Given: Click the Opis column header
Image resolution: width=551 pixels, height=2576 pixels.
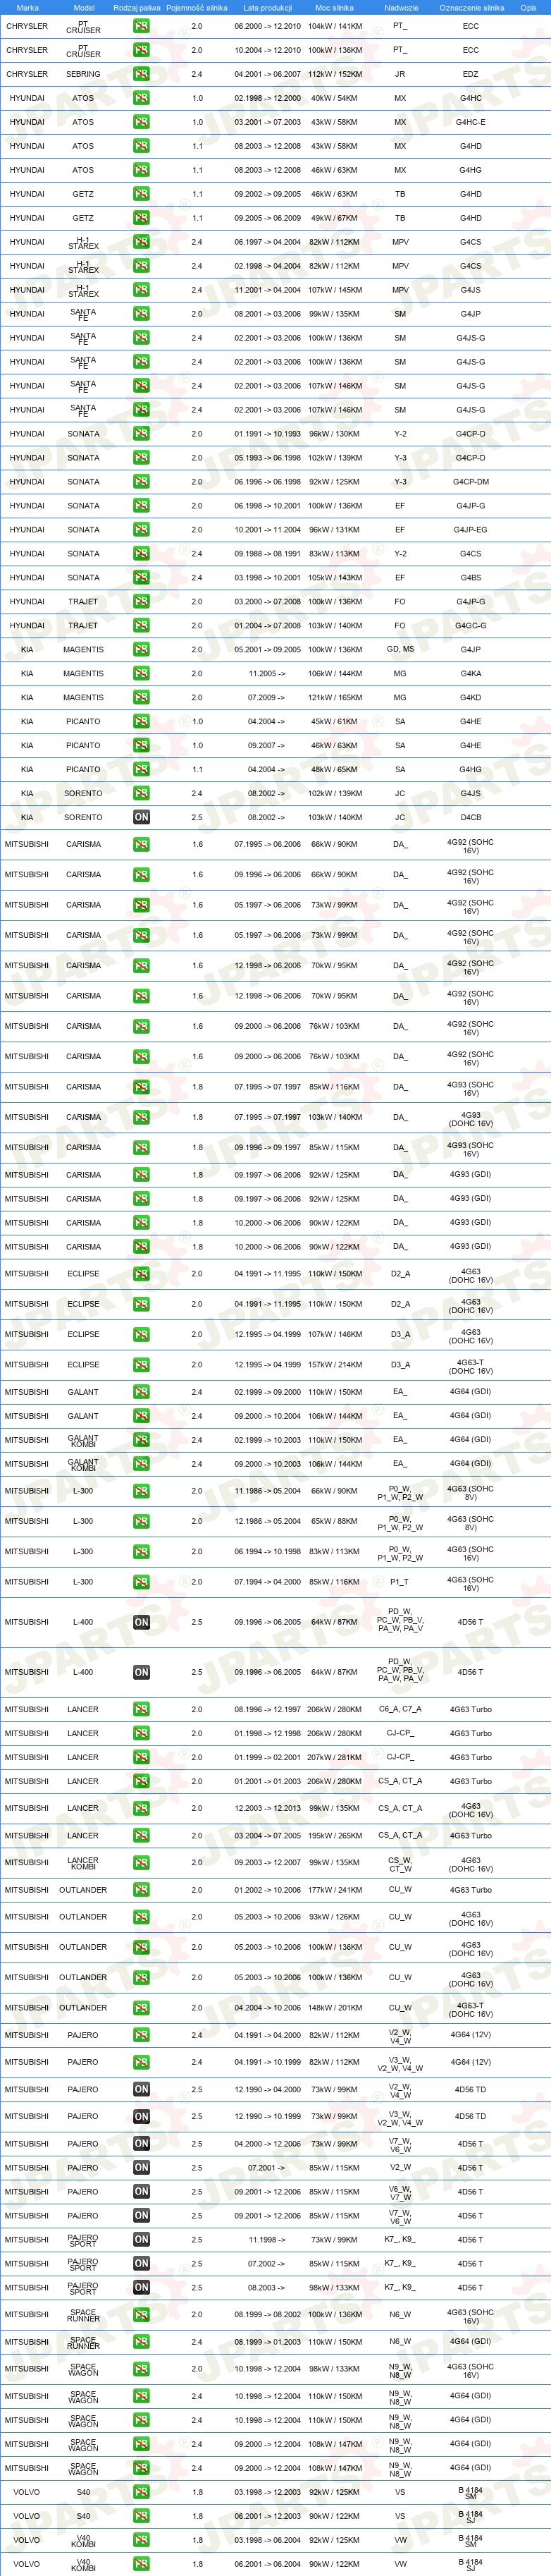Looking at the screenshot, I should pyautogui.click(x=528, y=7).
